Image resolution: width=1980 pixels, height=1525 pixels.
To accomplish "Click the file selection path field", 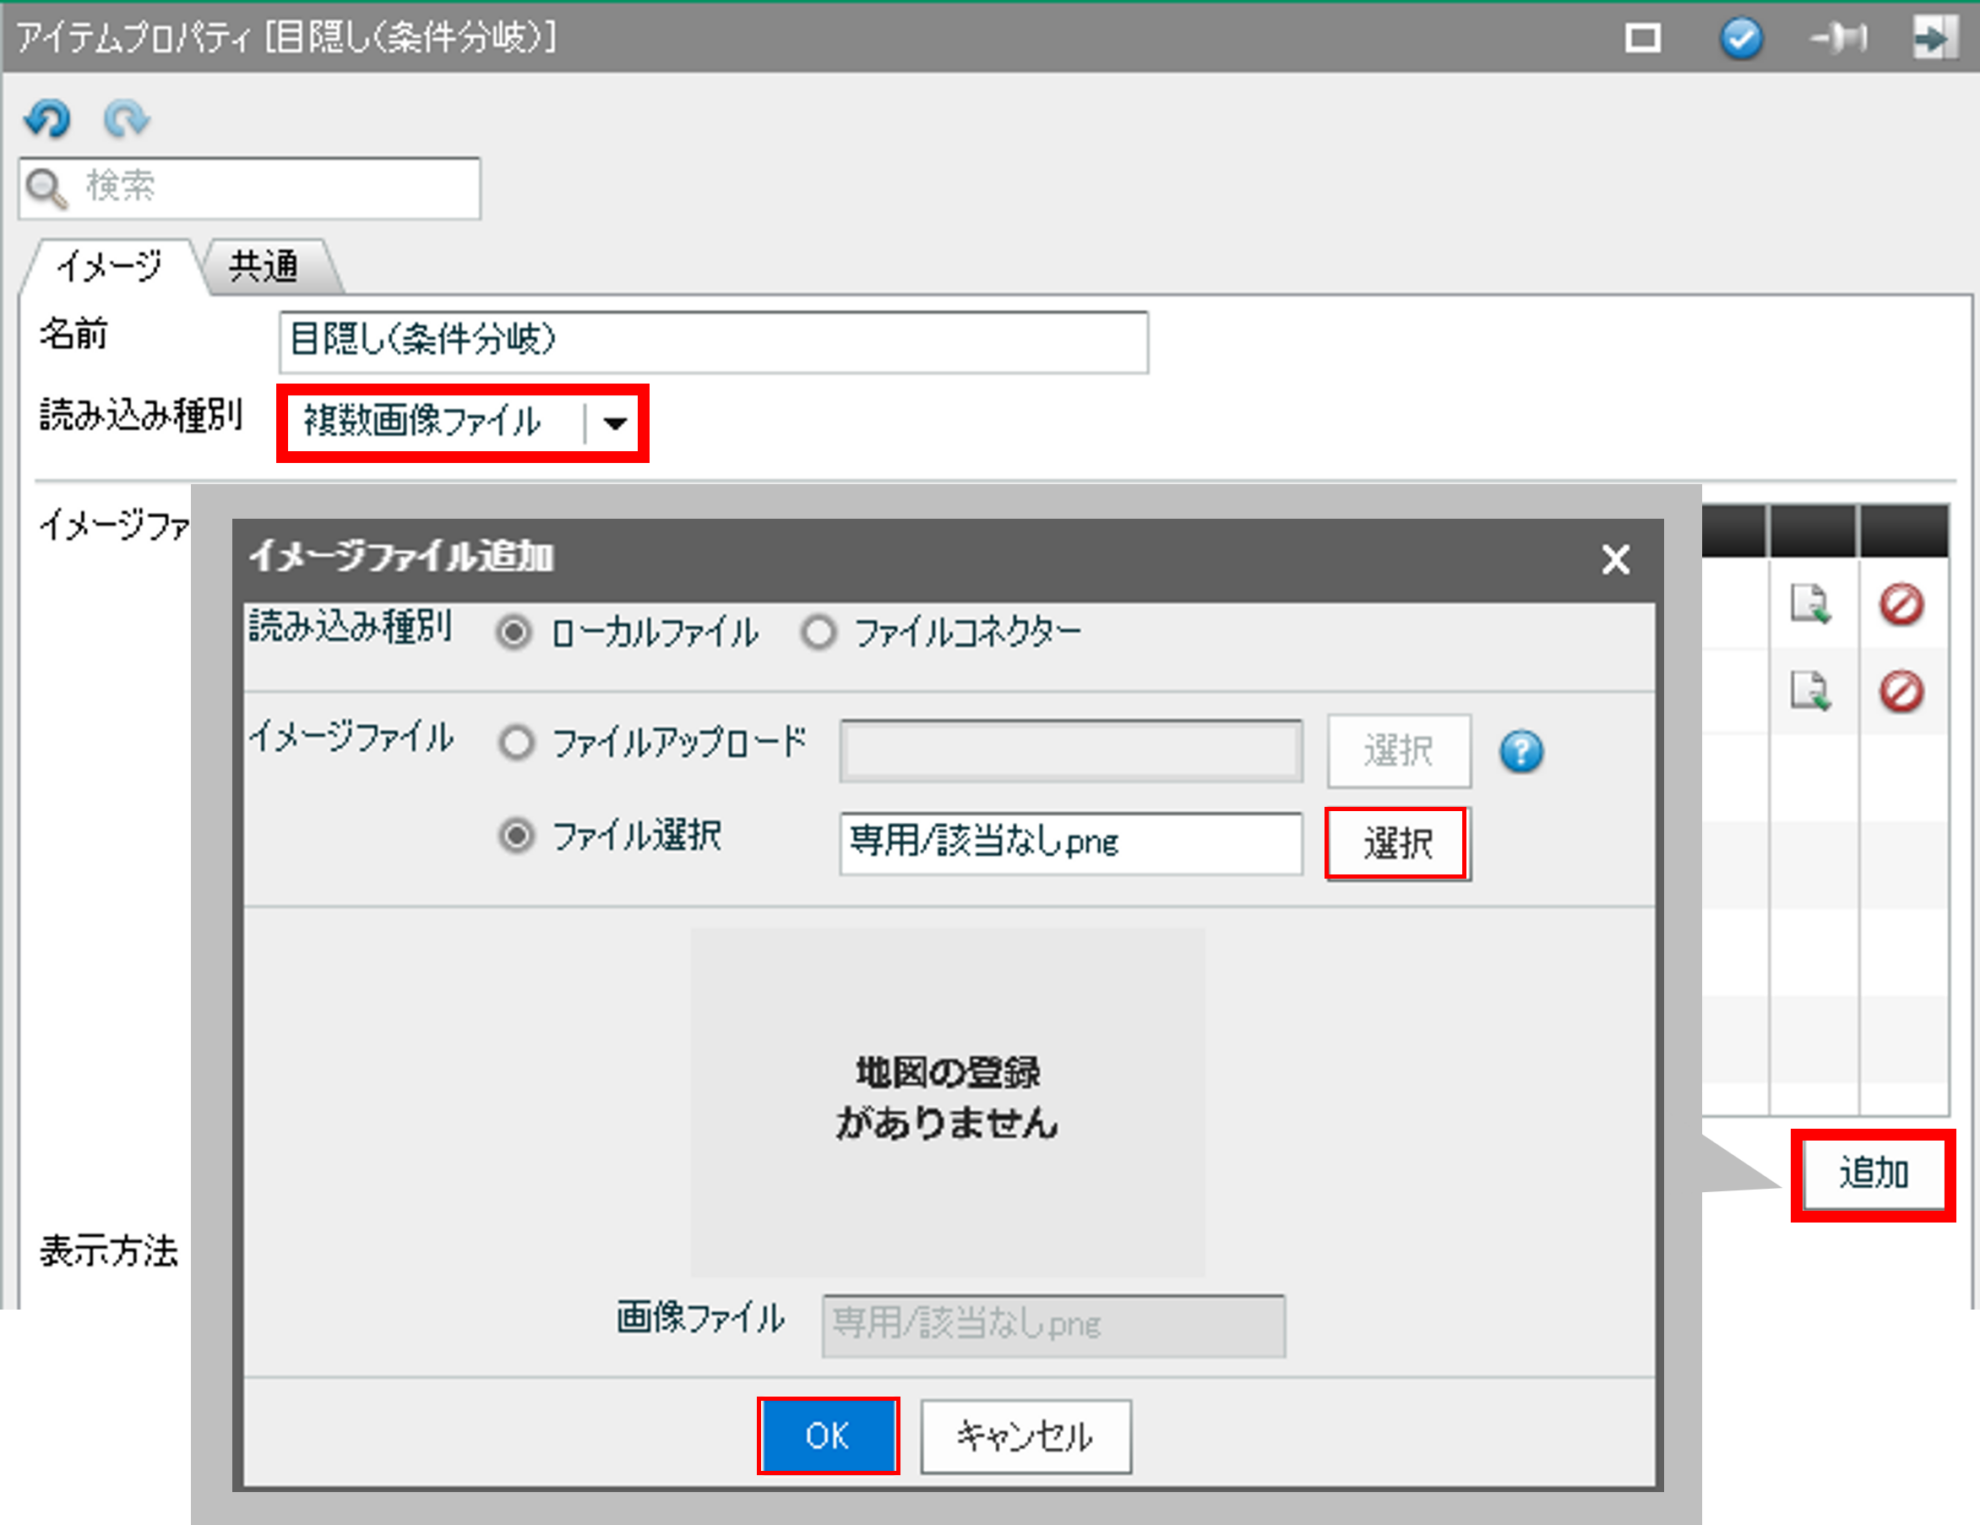I will click(x=1071, y=843).
